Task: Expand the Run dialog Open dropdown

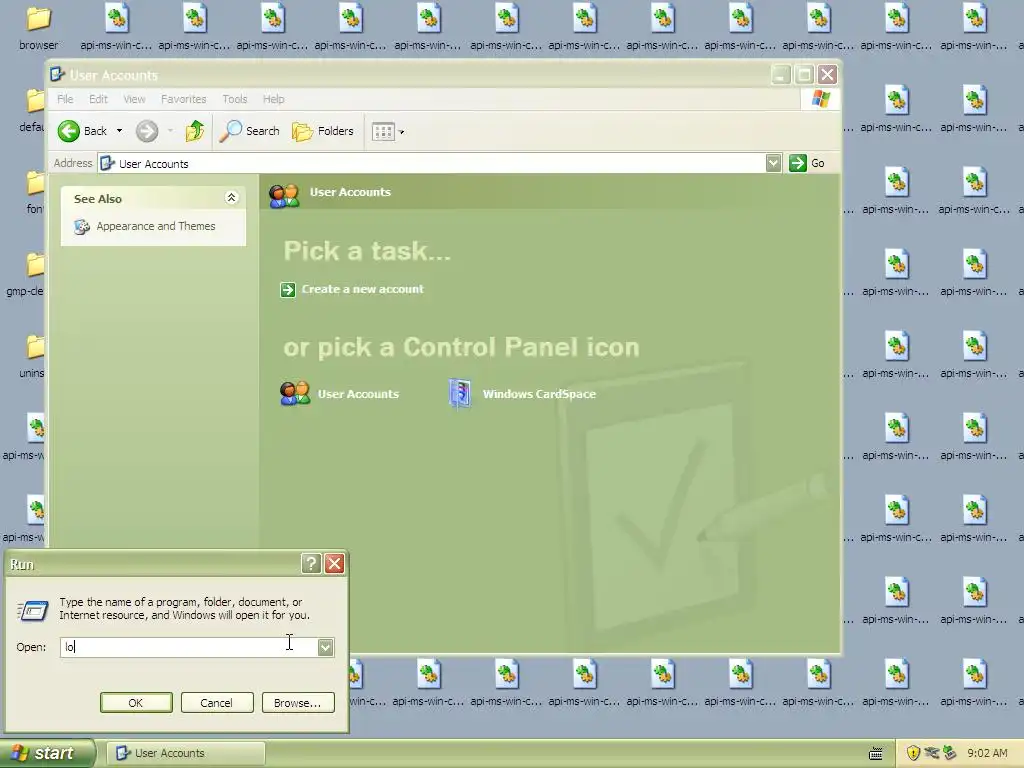Action: point(325,647)
